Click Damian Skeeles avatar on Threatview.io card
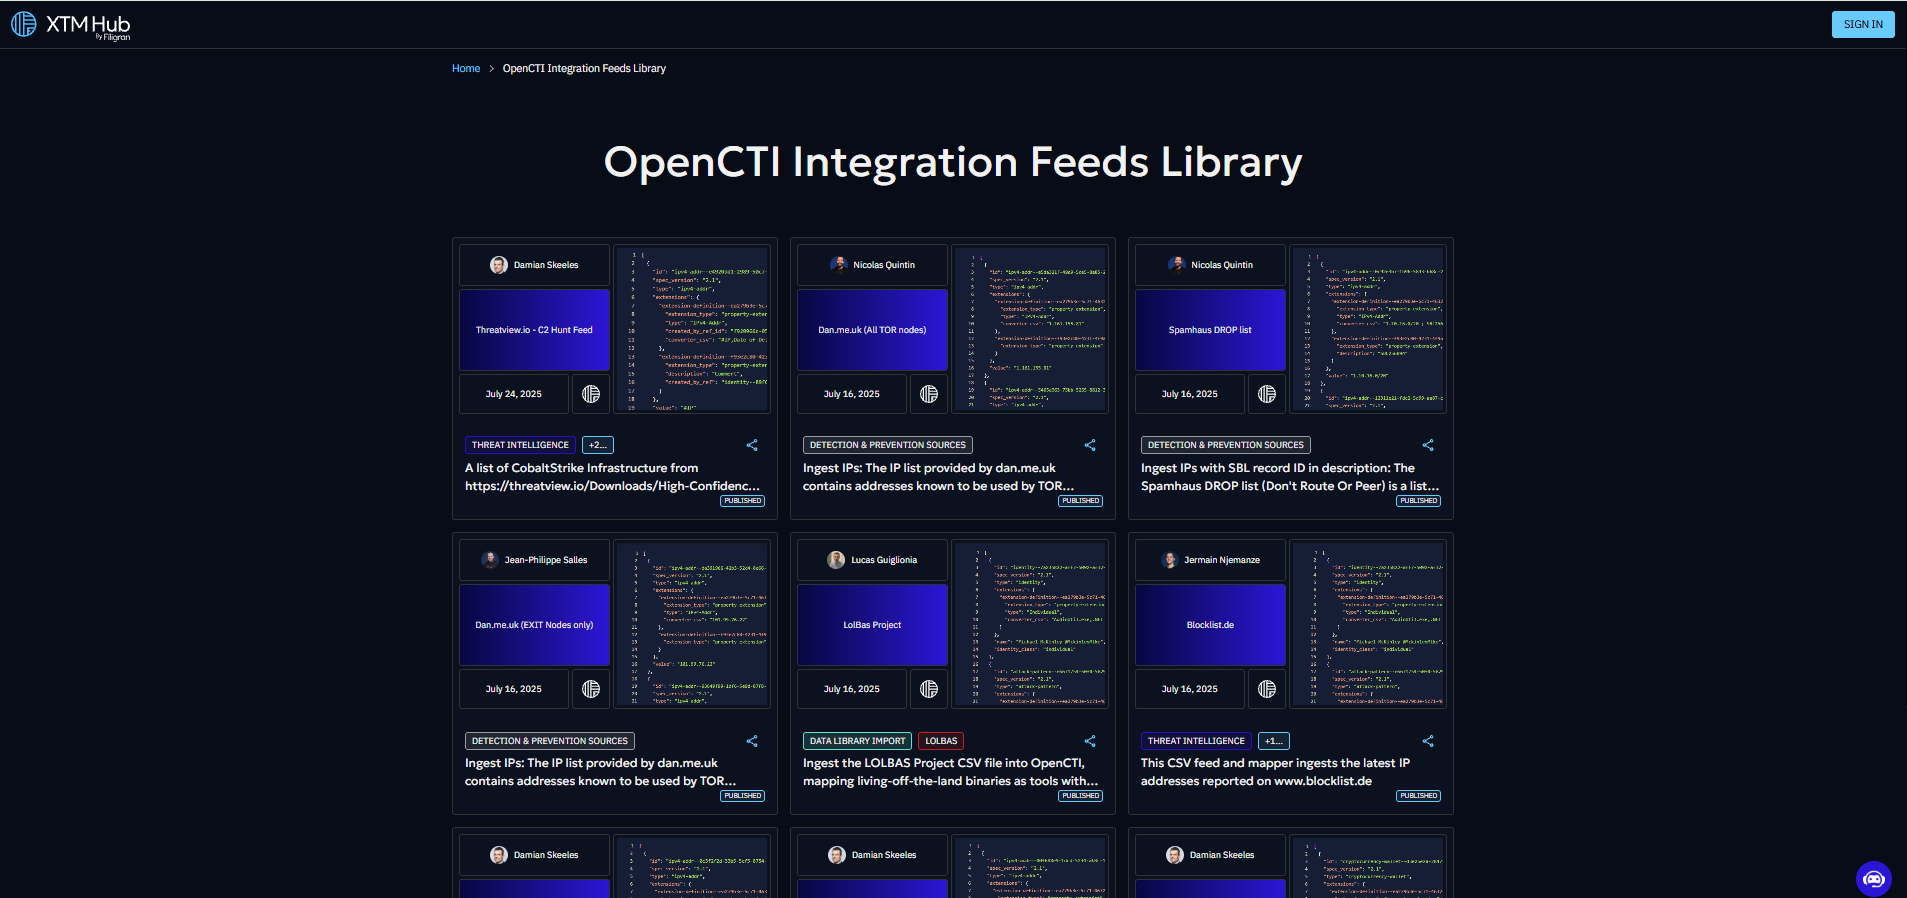 click(x=498, y=265)
